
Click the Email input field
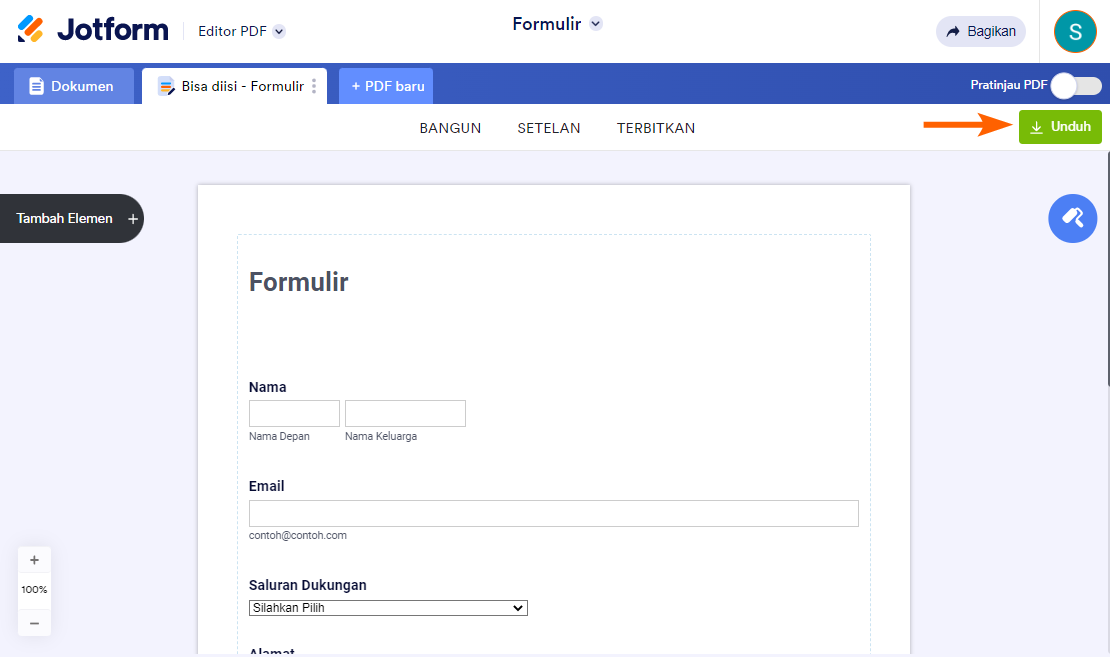tap(553, 513)
